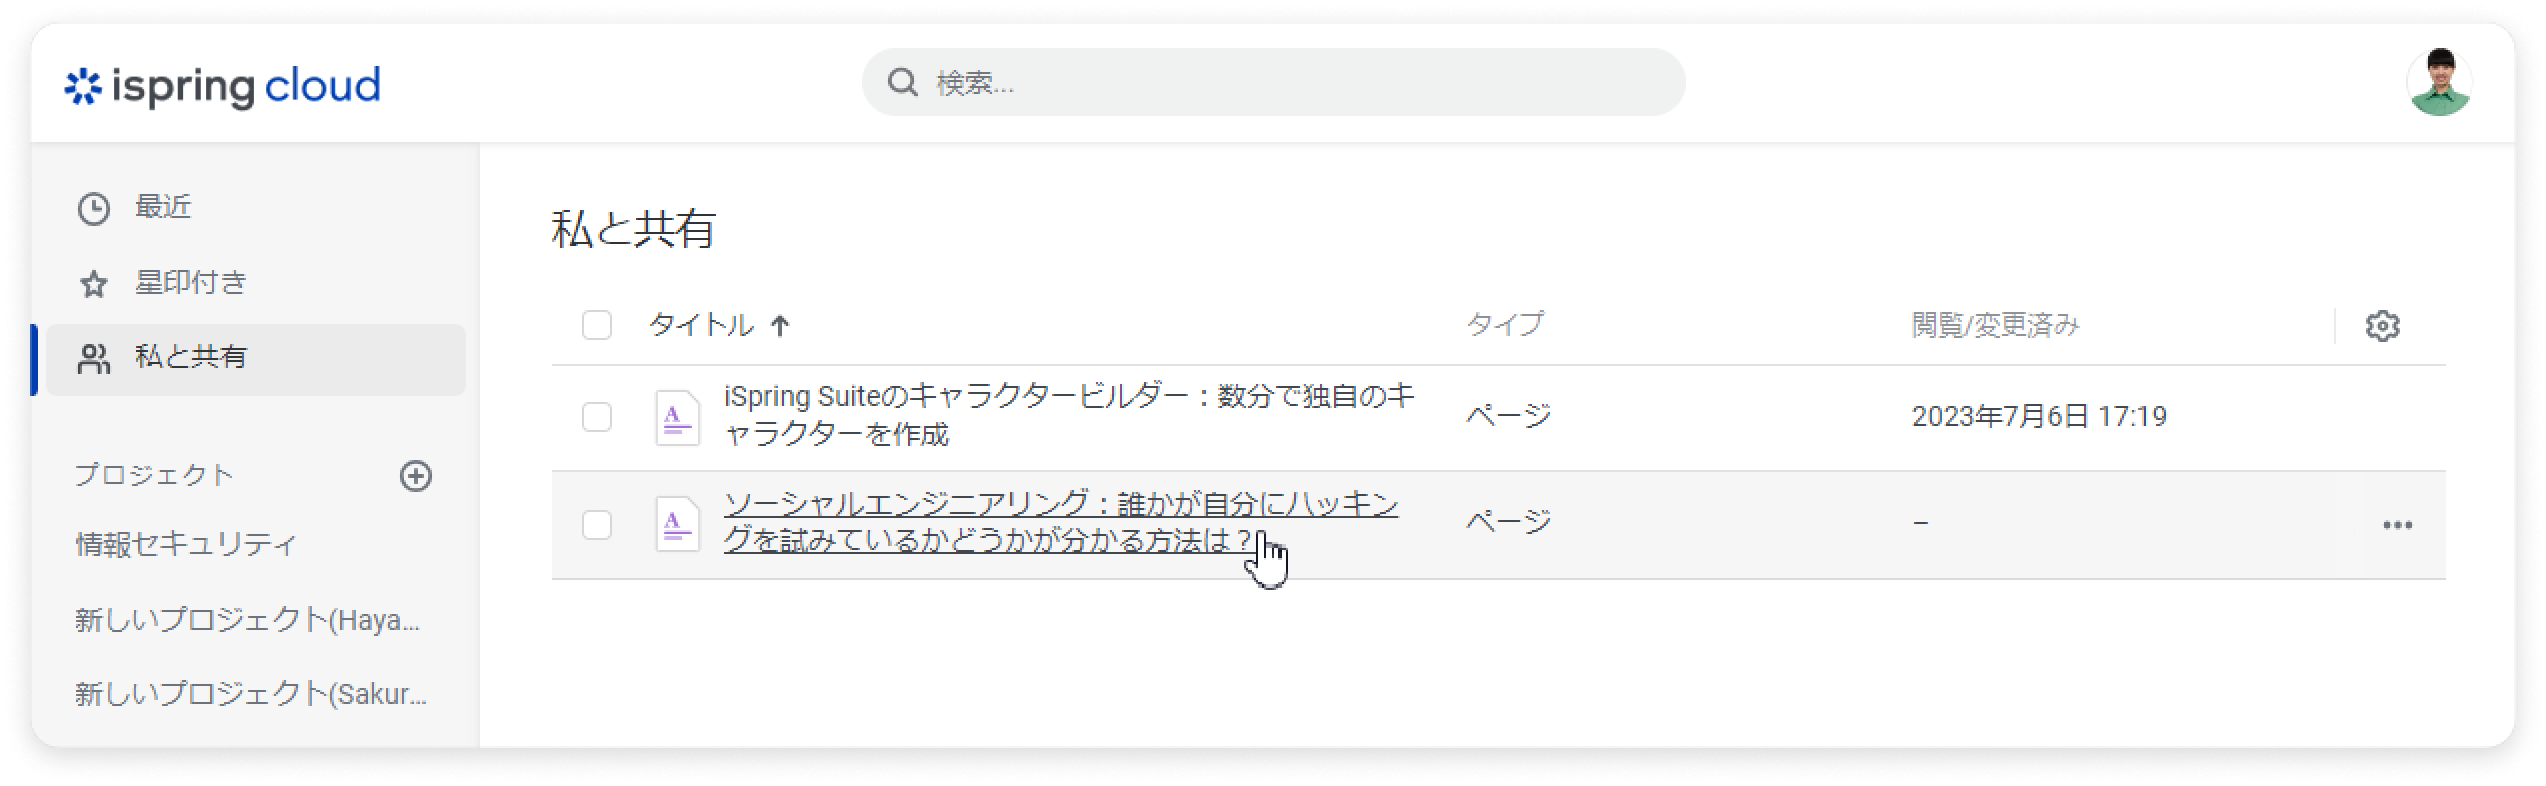Check the iSpring Suite Character Builder row

(x=597, y=417)
